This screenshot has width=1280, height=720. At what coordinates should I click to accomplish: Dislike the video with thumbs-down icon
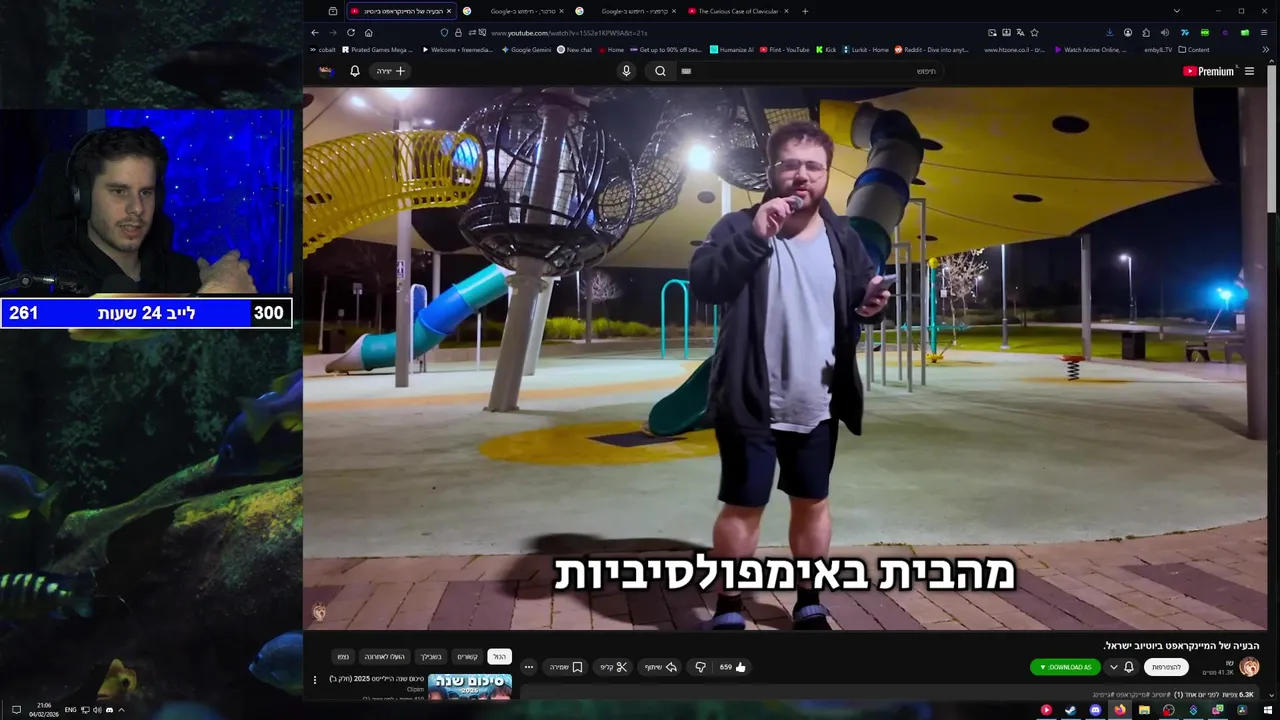point(701,667)
